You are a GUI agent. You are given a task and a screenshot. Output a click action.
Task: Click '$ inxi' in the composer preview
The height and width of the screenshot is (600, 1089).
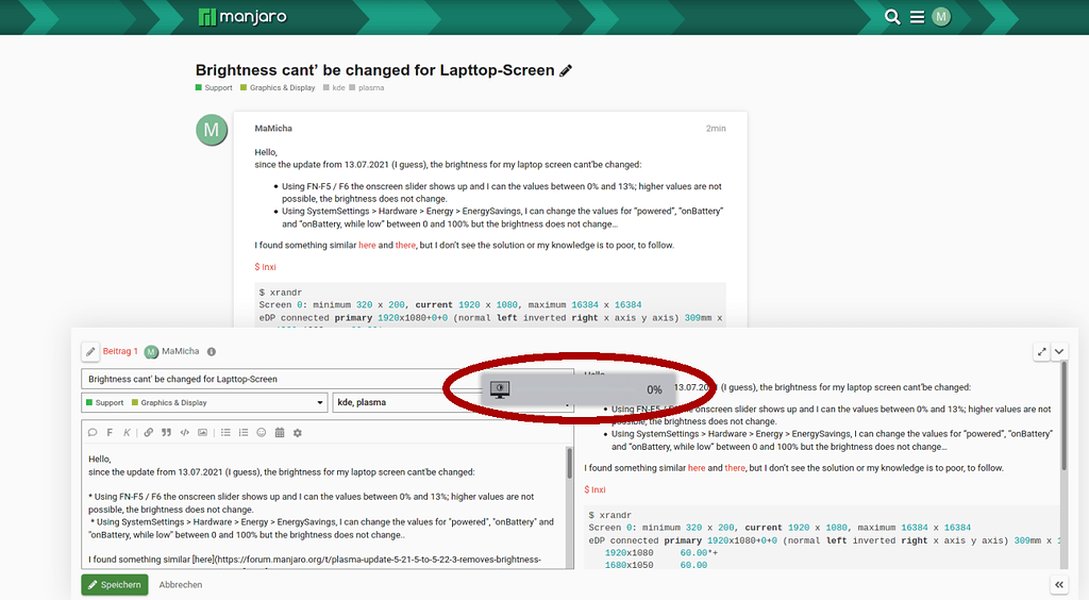point(595,490)
